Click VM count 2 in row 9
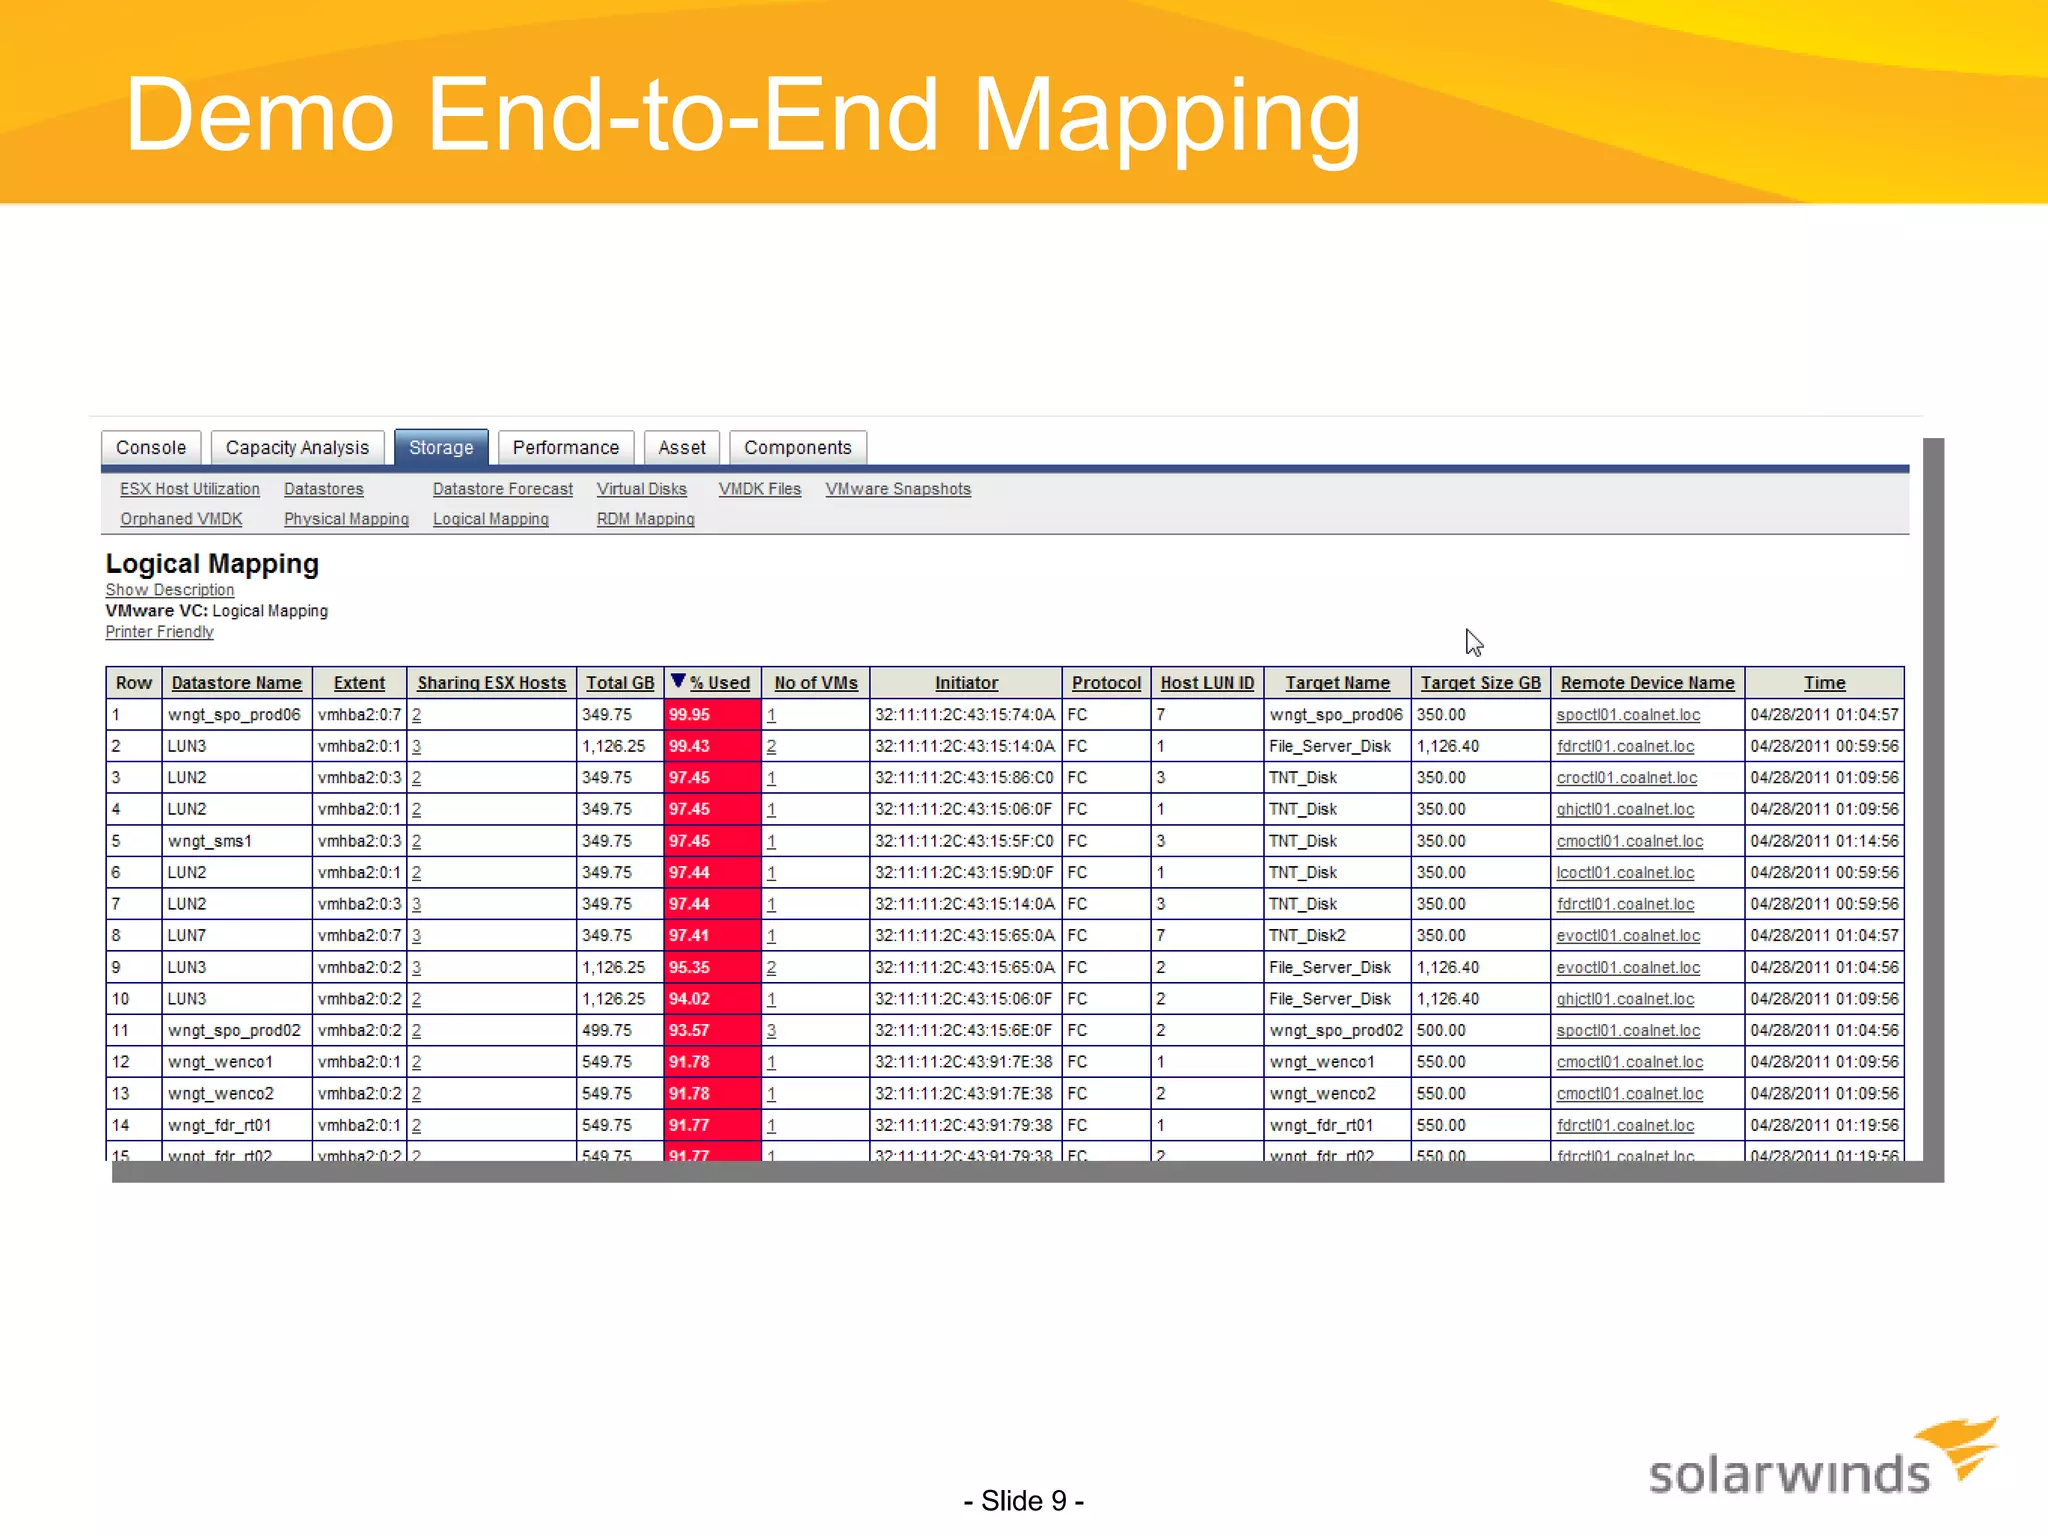 tap(771, 968)
